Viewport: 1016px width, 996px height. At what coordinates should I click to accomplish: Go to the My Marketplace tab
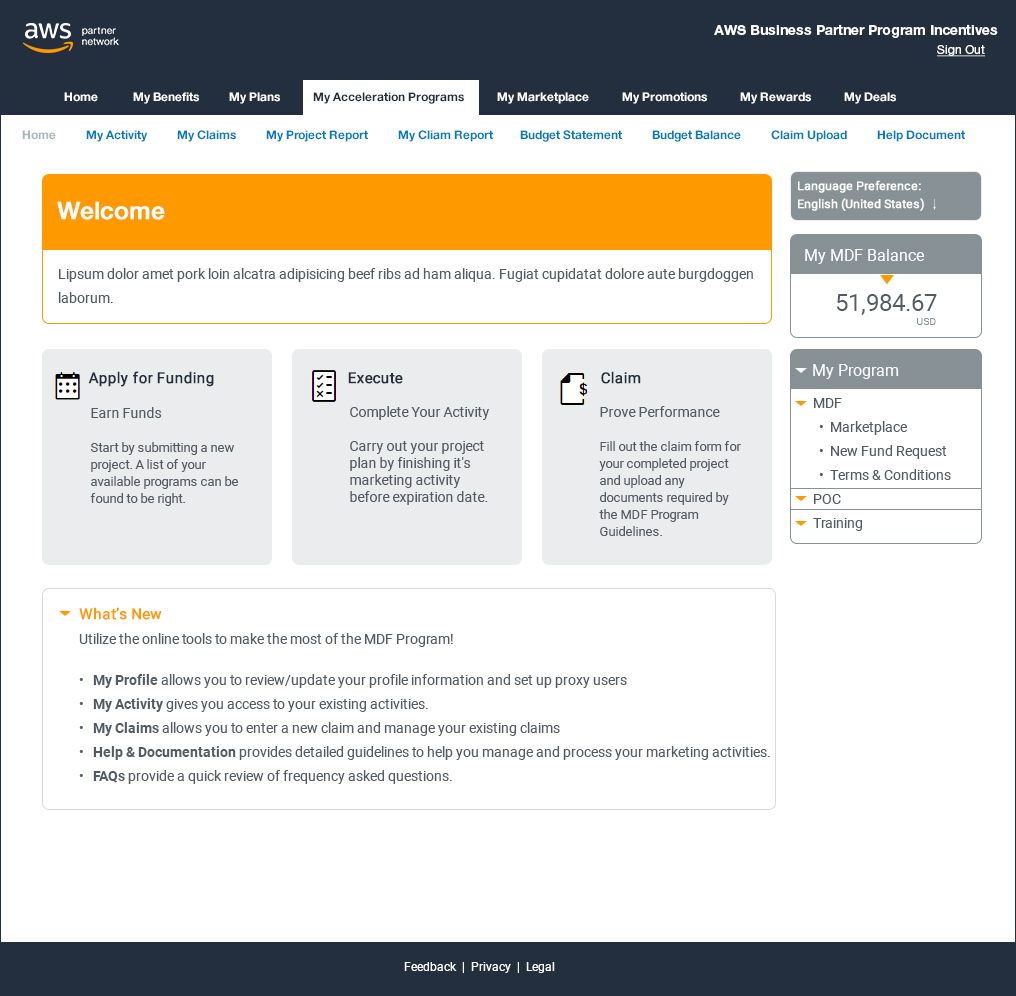pyautogui.click(x=543, y=97)
